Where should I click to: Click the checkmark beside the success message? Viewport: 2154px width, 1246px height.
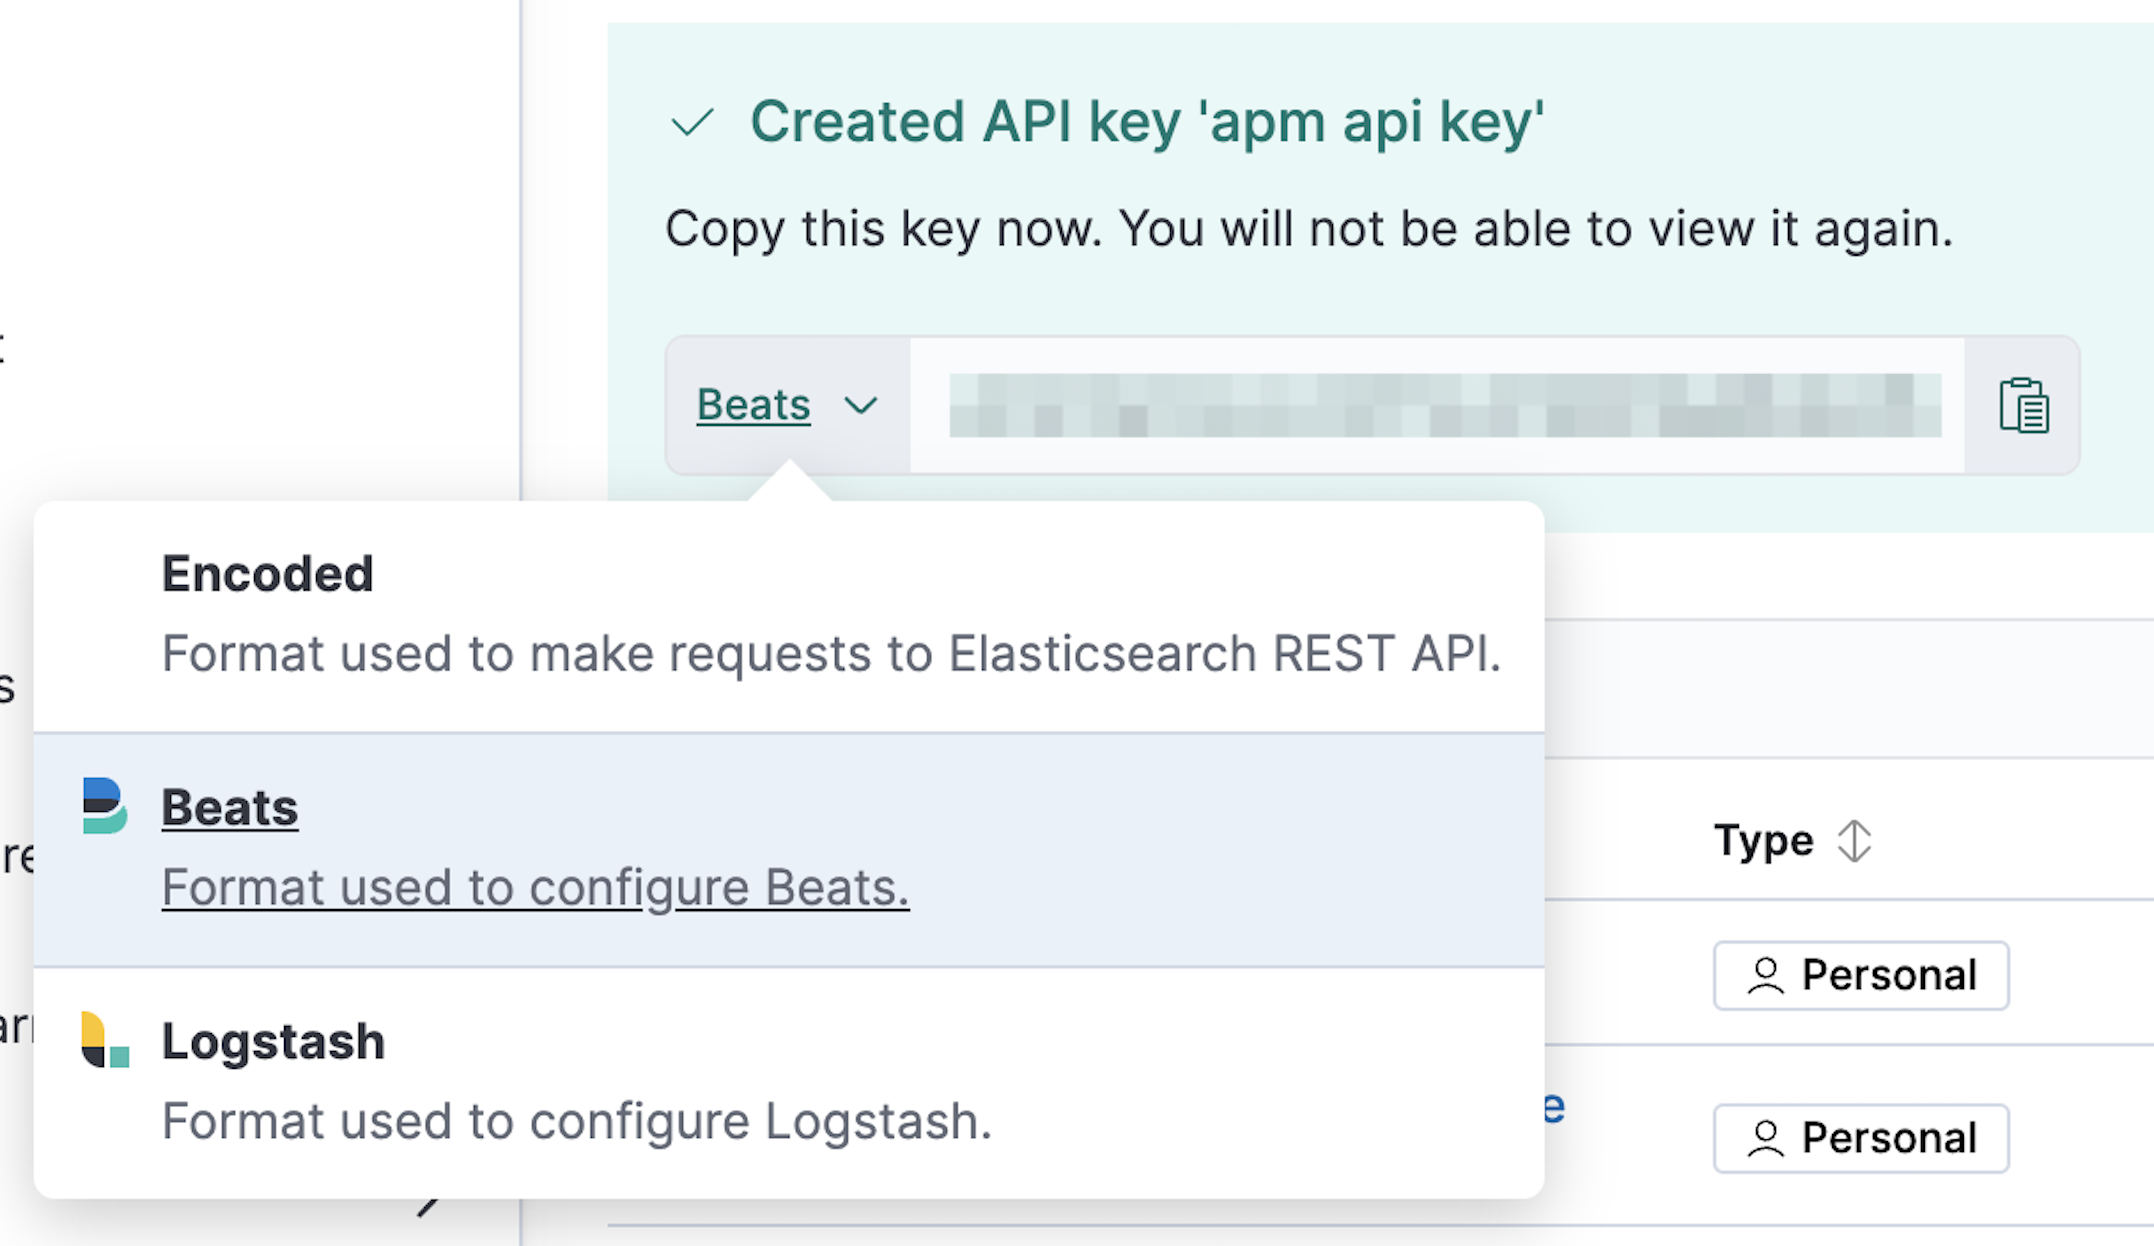pos(692,122)
